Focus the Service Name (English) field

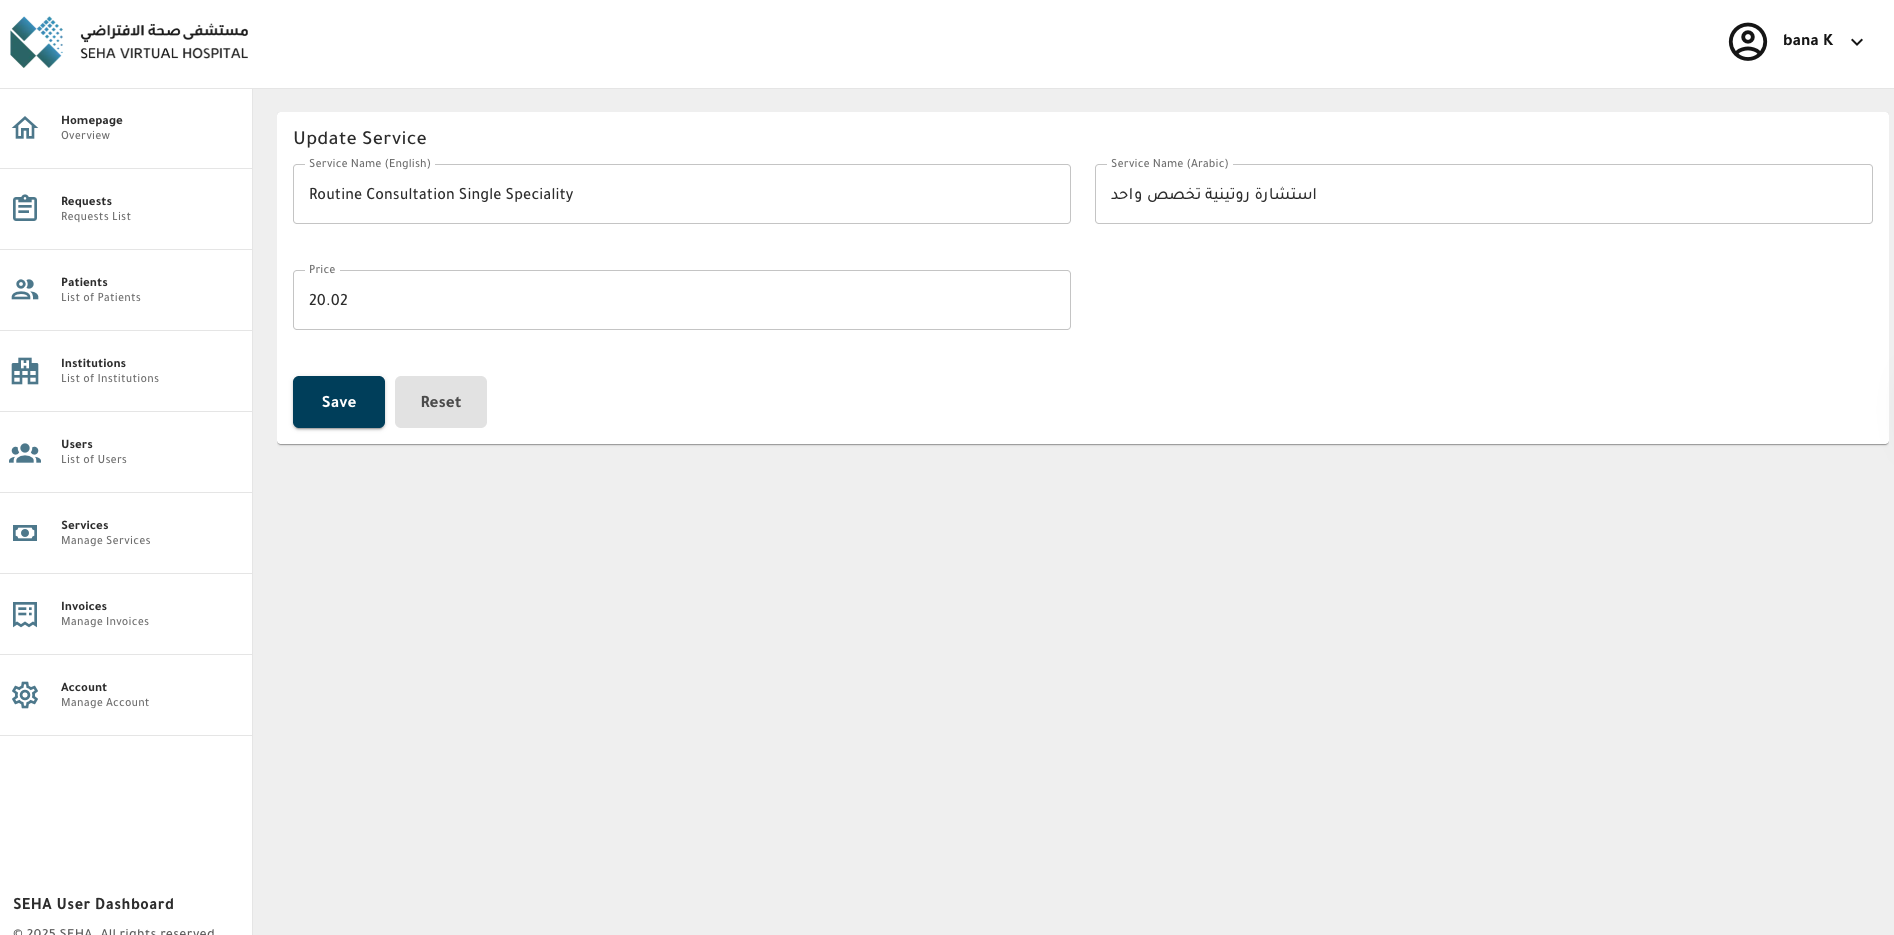681,194
